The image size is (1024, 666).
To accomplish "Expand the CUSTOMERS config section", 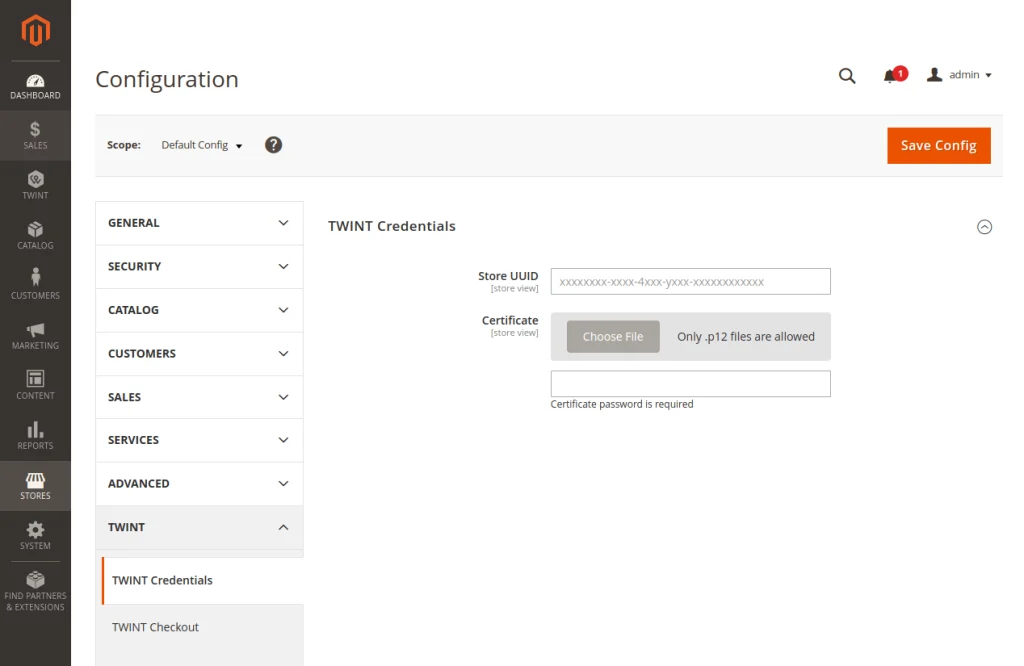I will coord(199,354).
